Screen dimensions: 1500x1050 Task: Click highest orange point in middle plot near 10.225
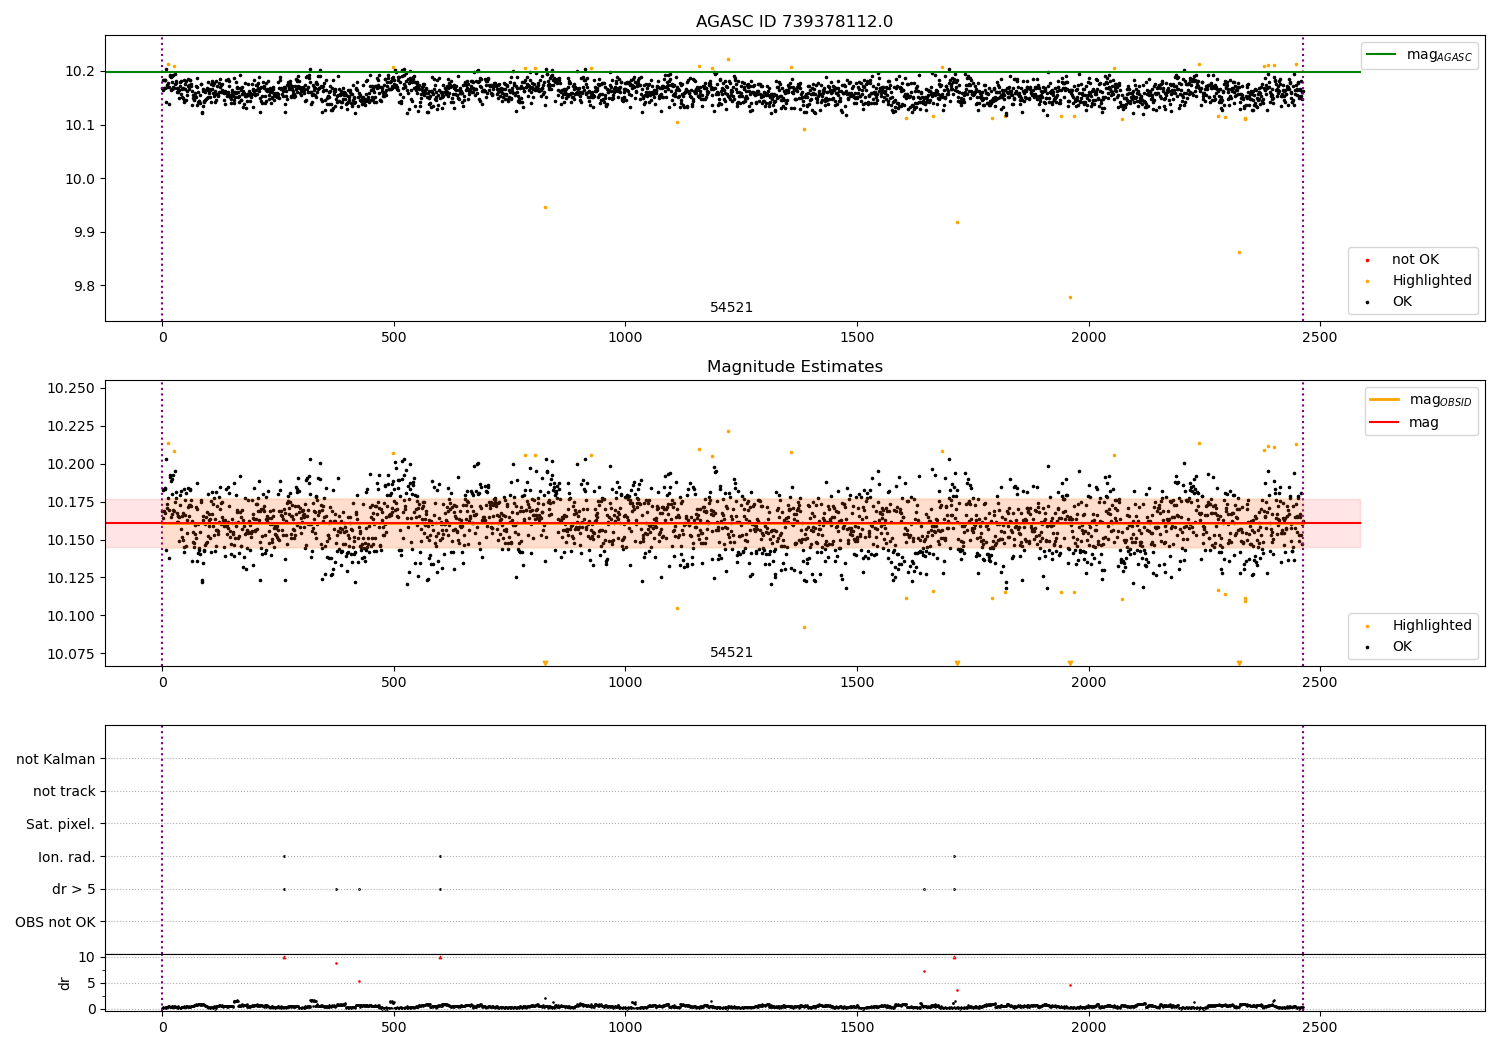[x=728, y=431]
